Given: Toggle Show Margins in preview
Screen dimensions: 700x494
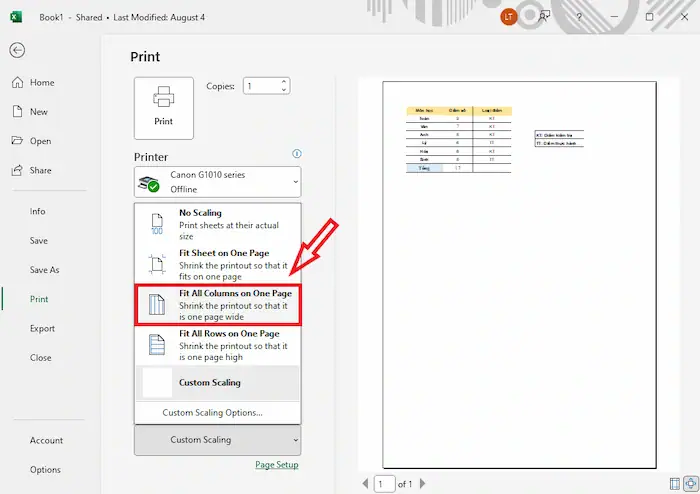Looking at the screenshot, I should pos(673,484).
